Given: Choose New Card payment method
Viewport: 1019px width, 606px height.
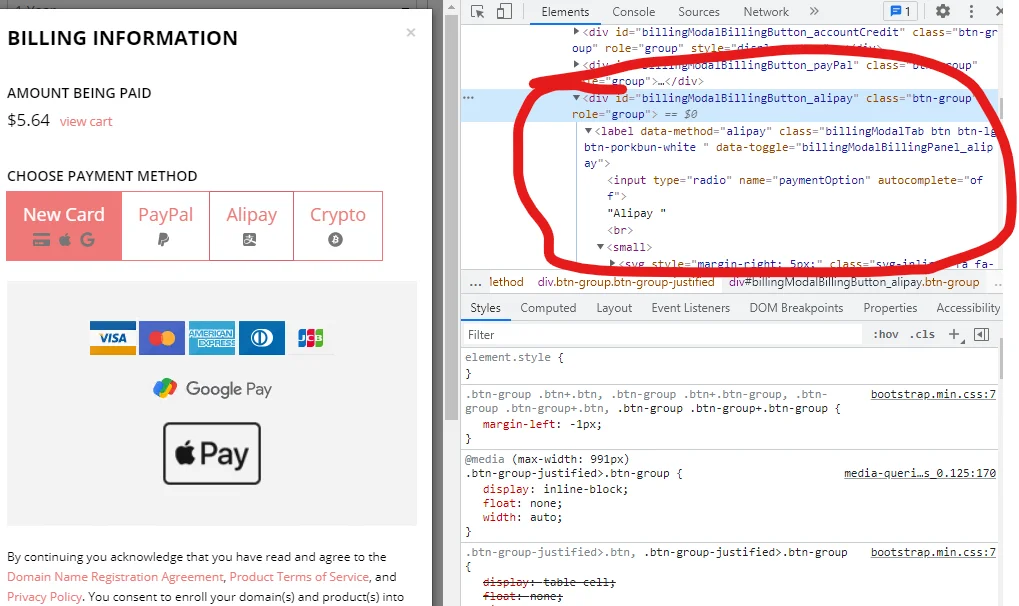Looking at the screenshot, I should coord(64,226).
